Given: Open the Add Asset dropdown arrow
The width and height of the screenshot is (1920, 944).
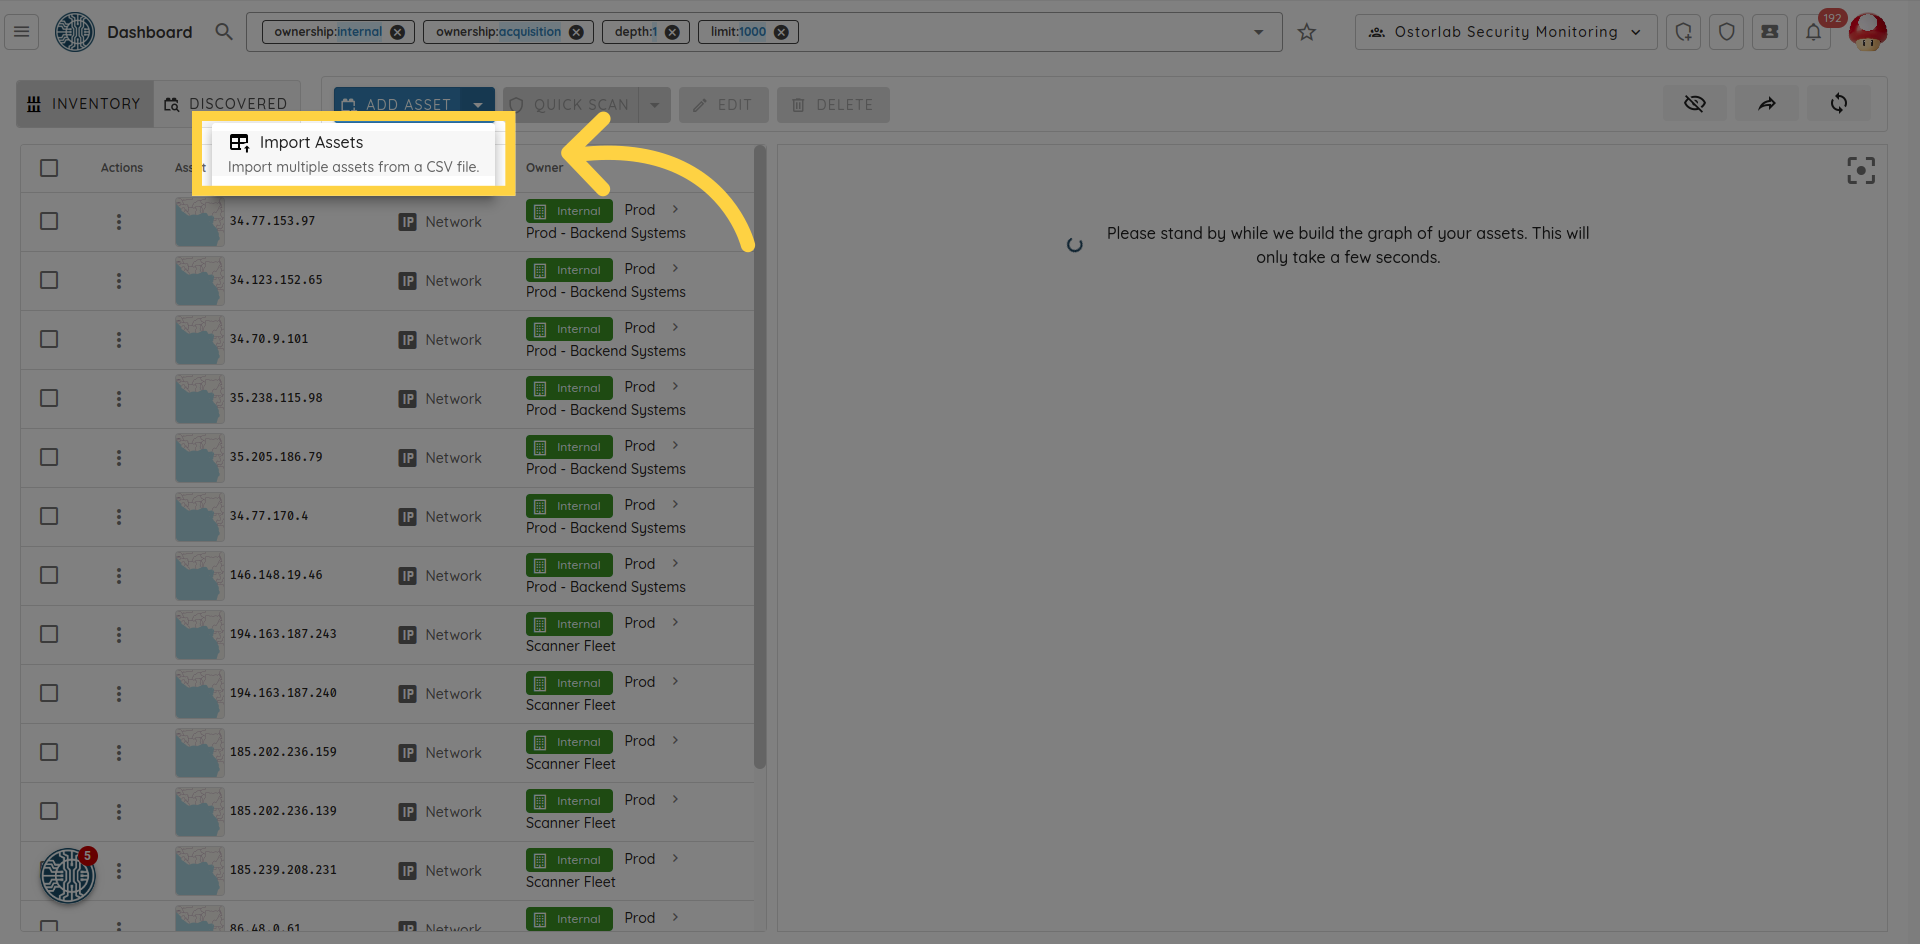Looking at the screenshot, I should [x=478, y=105].
